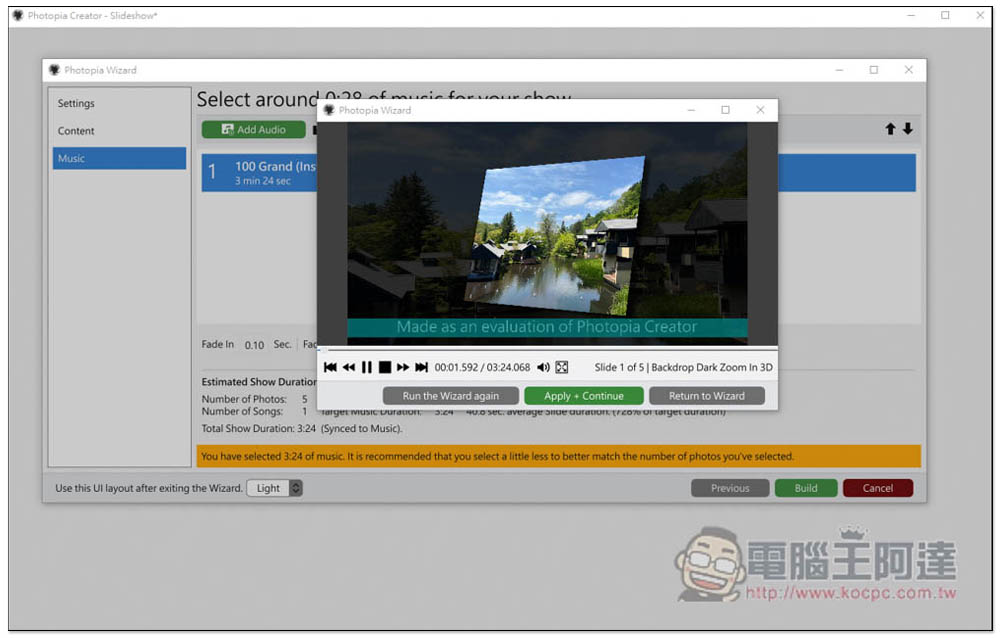The image size is (1000, 638).
Task: Select the Music wizard page
Action: tap(119, 158)
